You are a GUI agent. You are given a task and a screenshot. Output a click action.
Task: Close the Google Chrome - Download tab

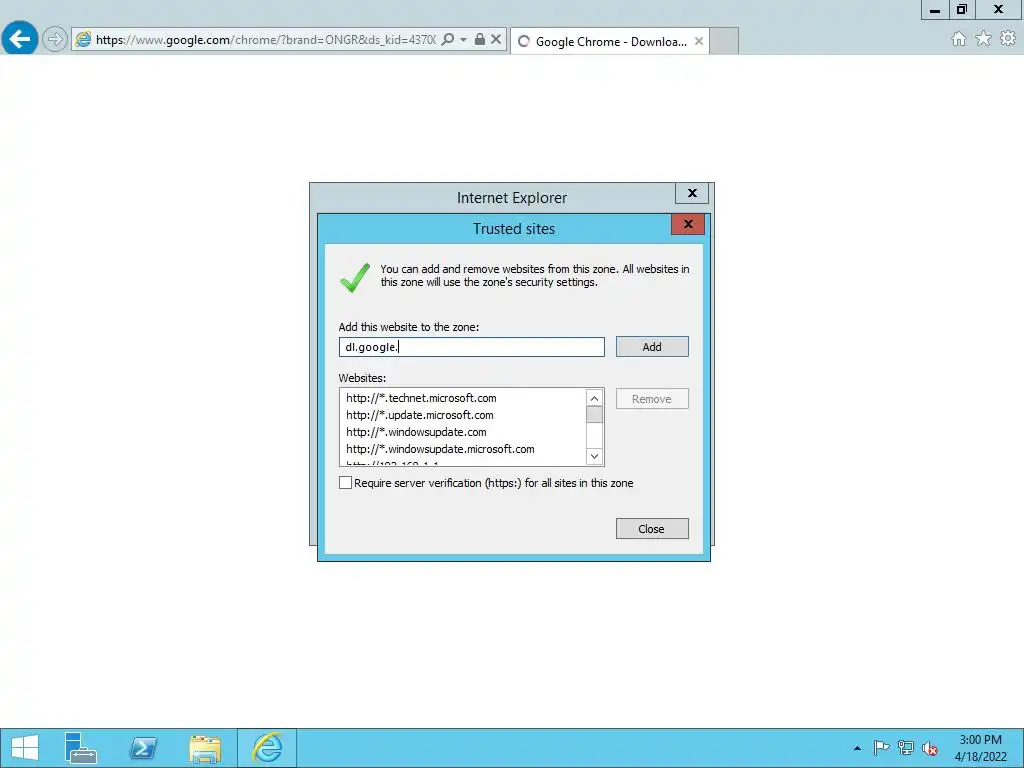[699, 41]
